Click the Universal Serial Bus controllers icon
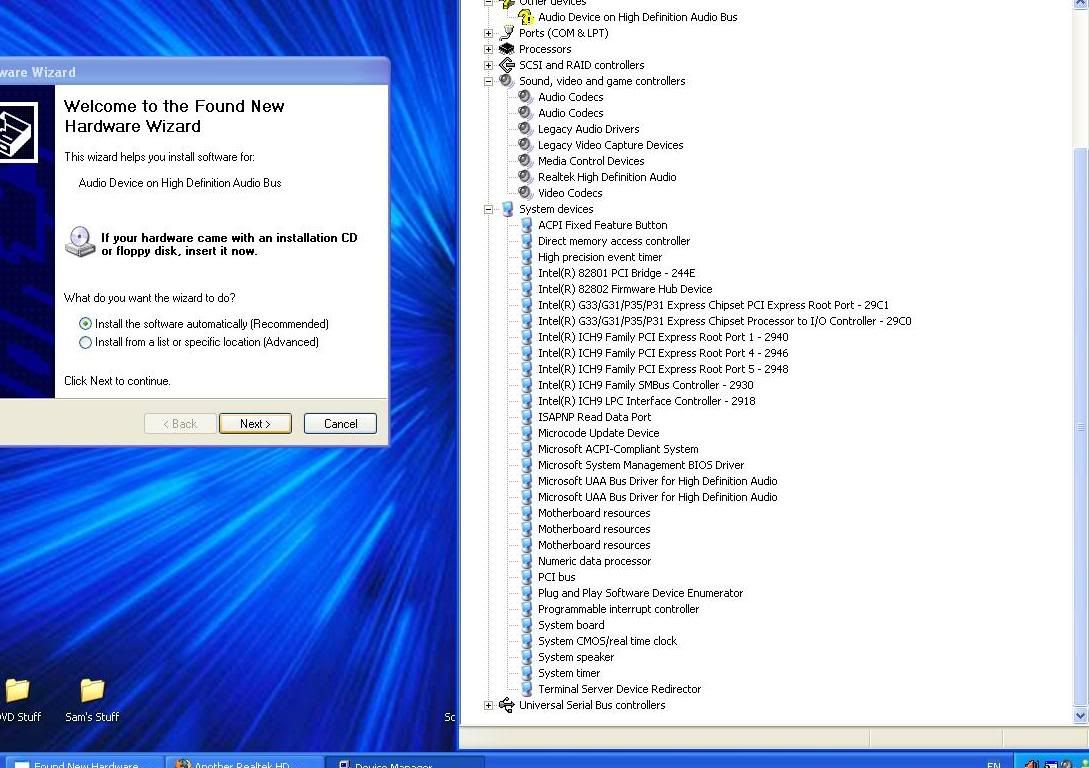The width and height of the screenshot is (1089, 768). pyautogui.click(x=507, y=705)
